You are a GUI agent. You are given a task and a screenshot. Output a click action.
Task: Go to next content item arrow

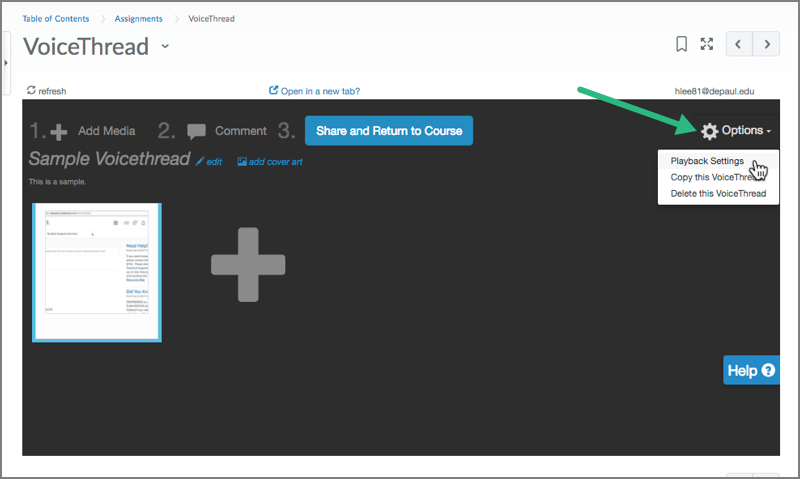click(766, 44)
